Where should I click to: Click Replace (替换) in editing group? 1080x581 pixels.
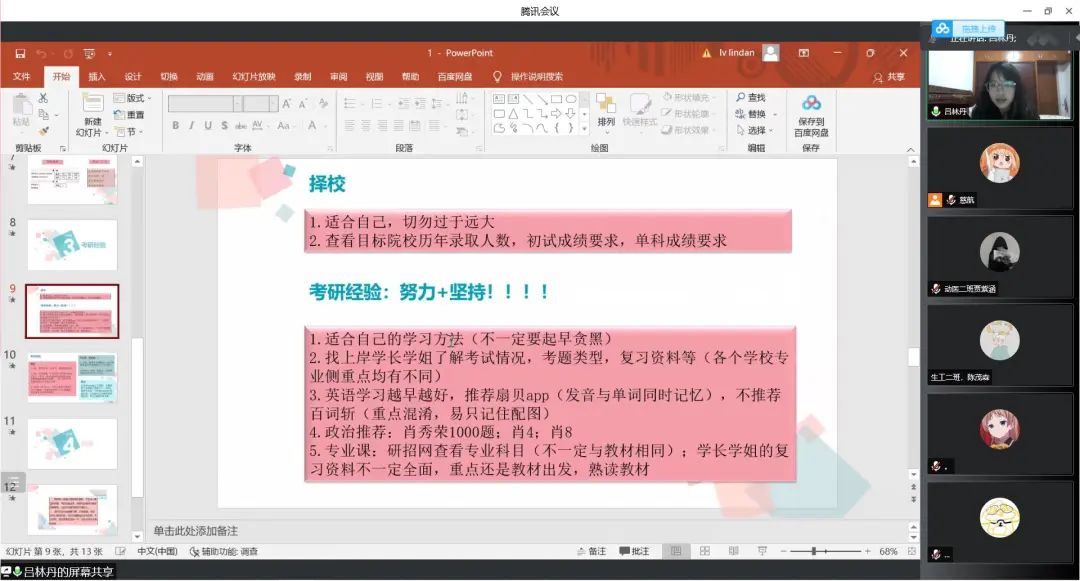(x=750, y=114)
